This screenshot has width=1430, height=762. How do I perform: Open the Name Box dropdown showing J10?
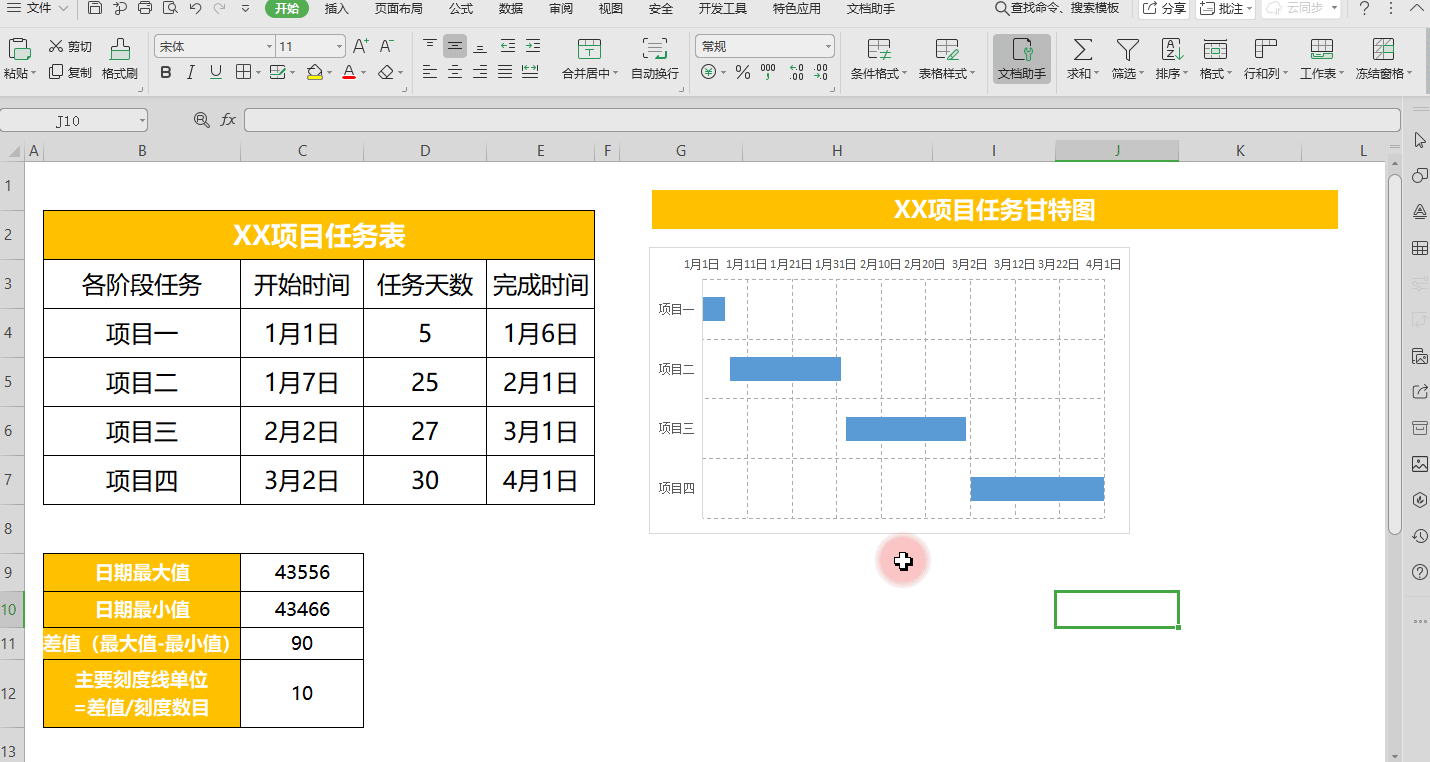[142, 121]
